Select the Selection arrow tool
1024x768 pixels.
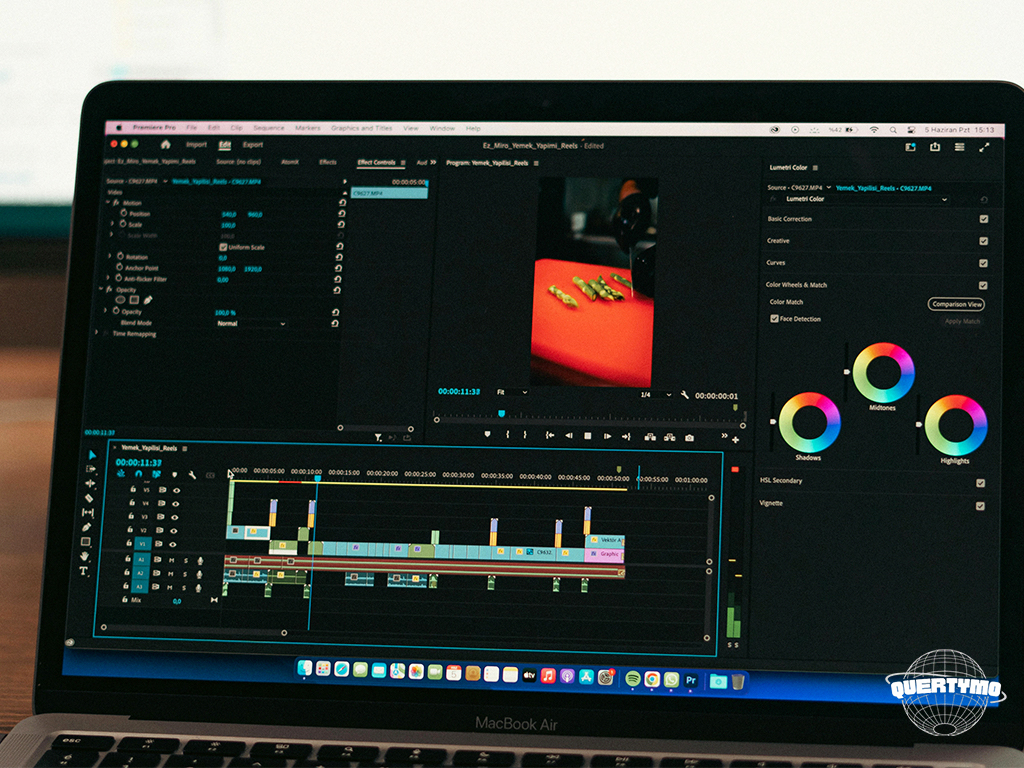(91, 455)
